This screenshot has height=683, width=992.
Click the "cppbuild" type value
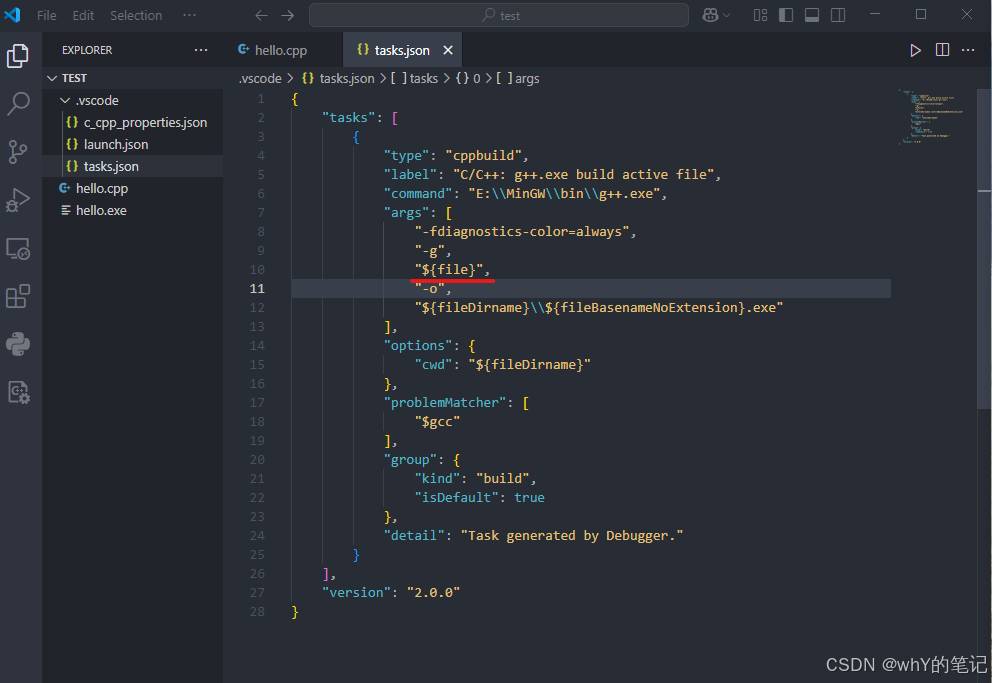[483, 156]
